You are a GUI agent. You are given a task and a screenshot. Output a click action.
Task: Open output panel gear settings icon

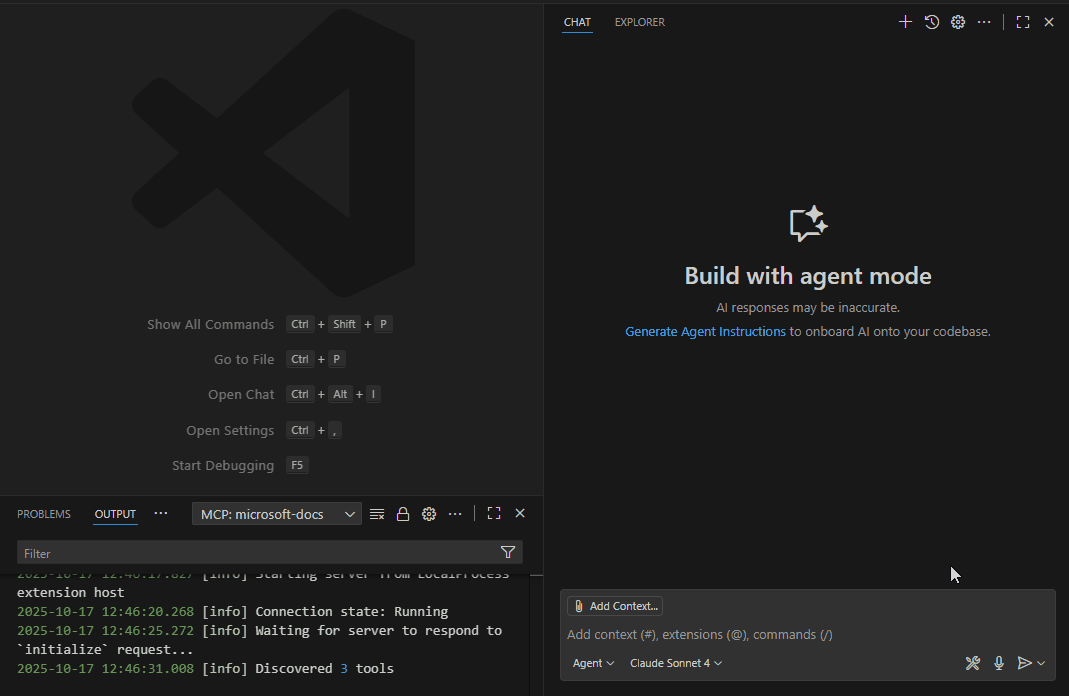(429, 514)
